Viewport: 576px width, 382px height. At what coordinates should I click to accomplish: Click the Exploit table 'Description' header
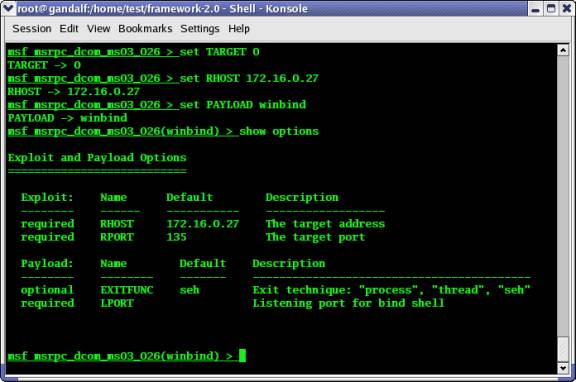(x=302, y=198)
